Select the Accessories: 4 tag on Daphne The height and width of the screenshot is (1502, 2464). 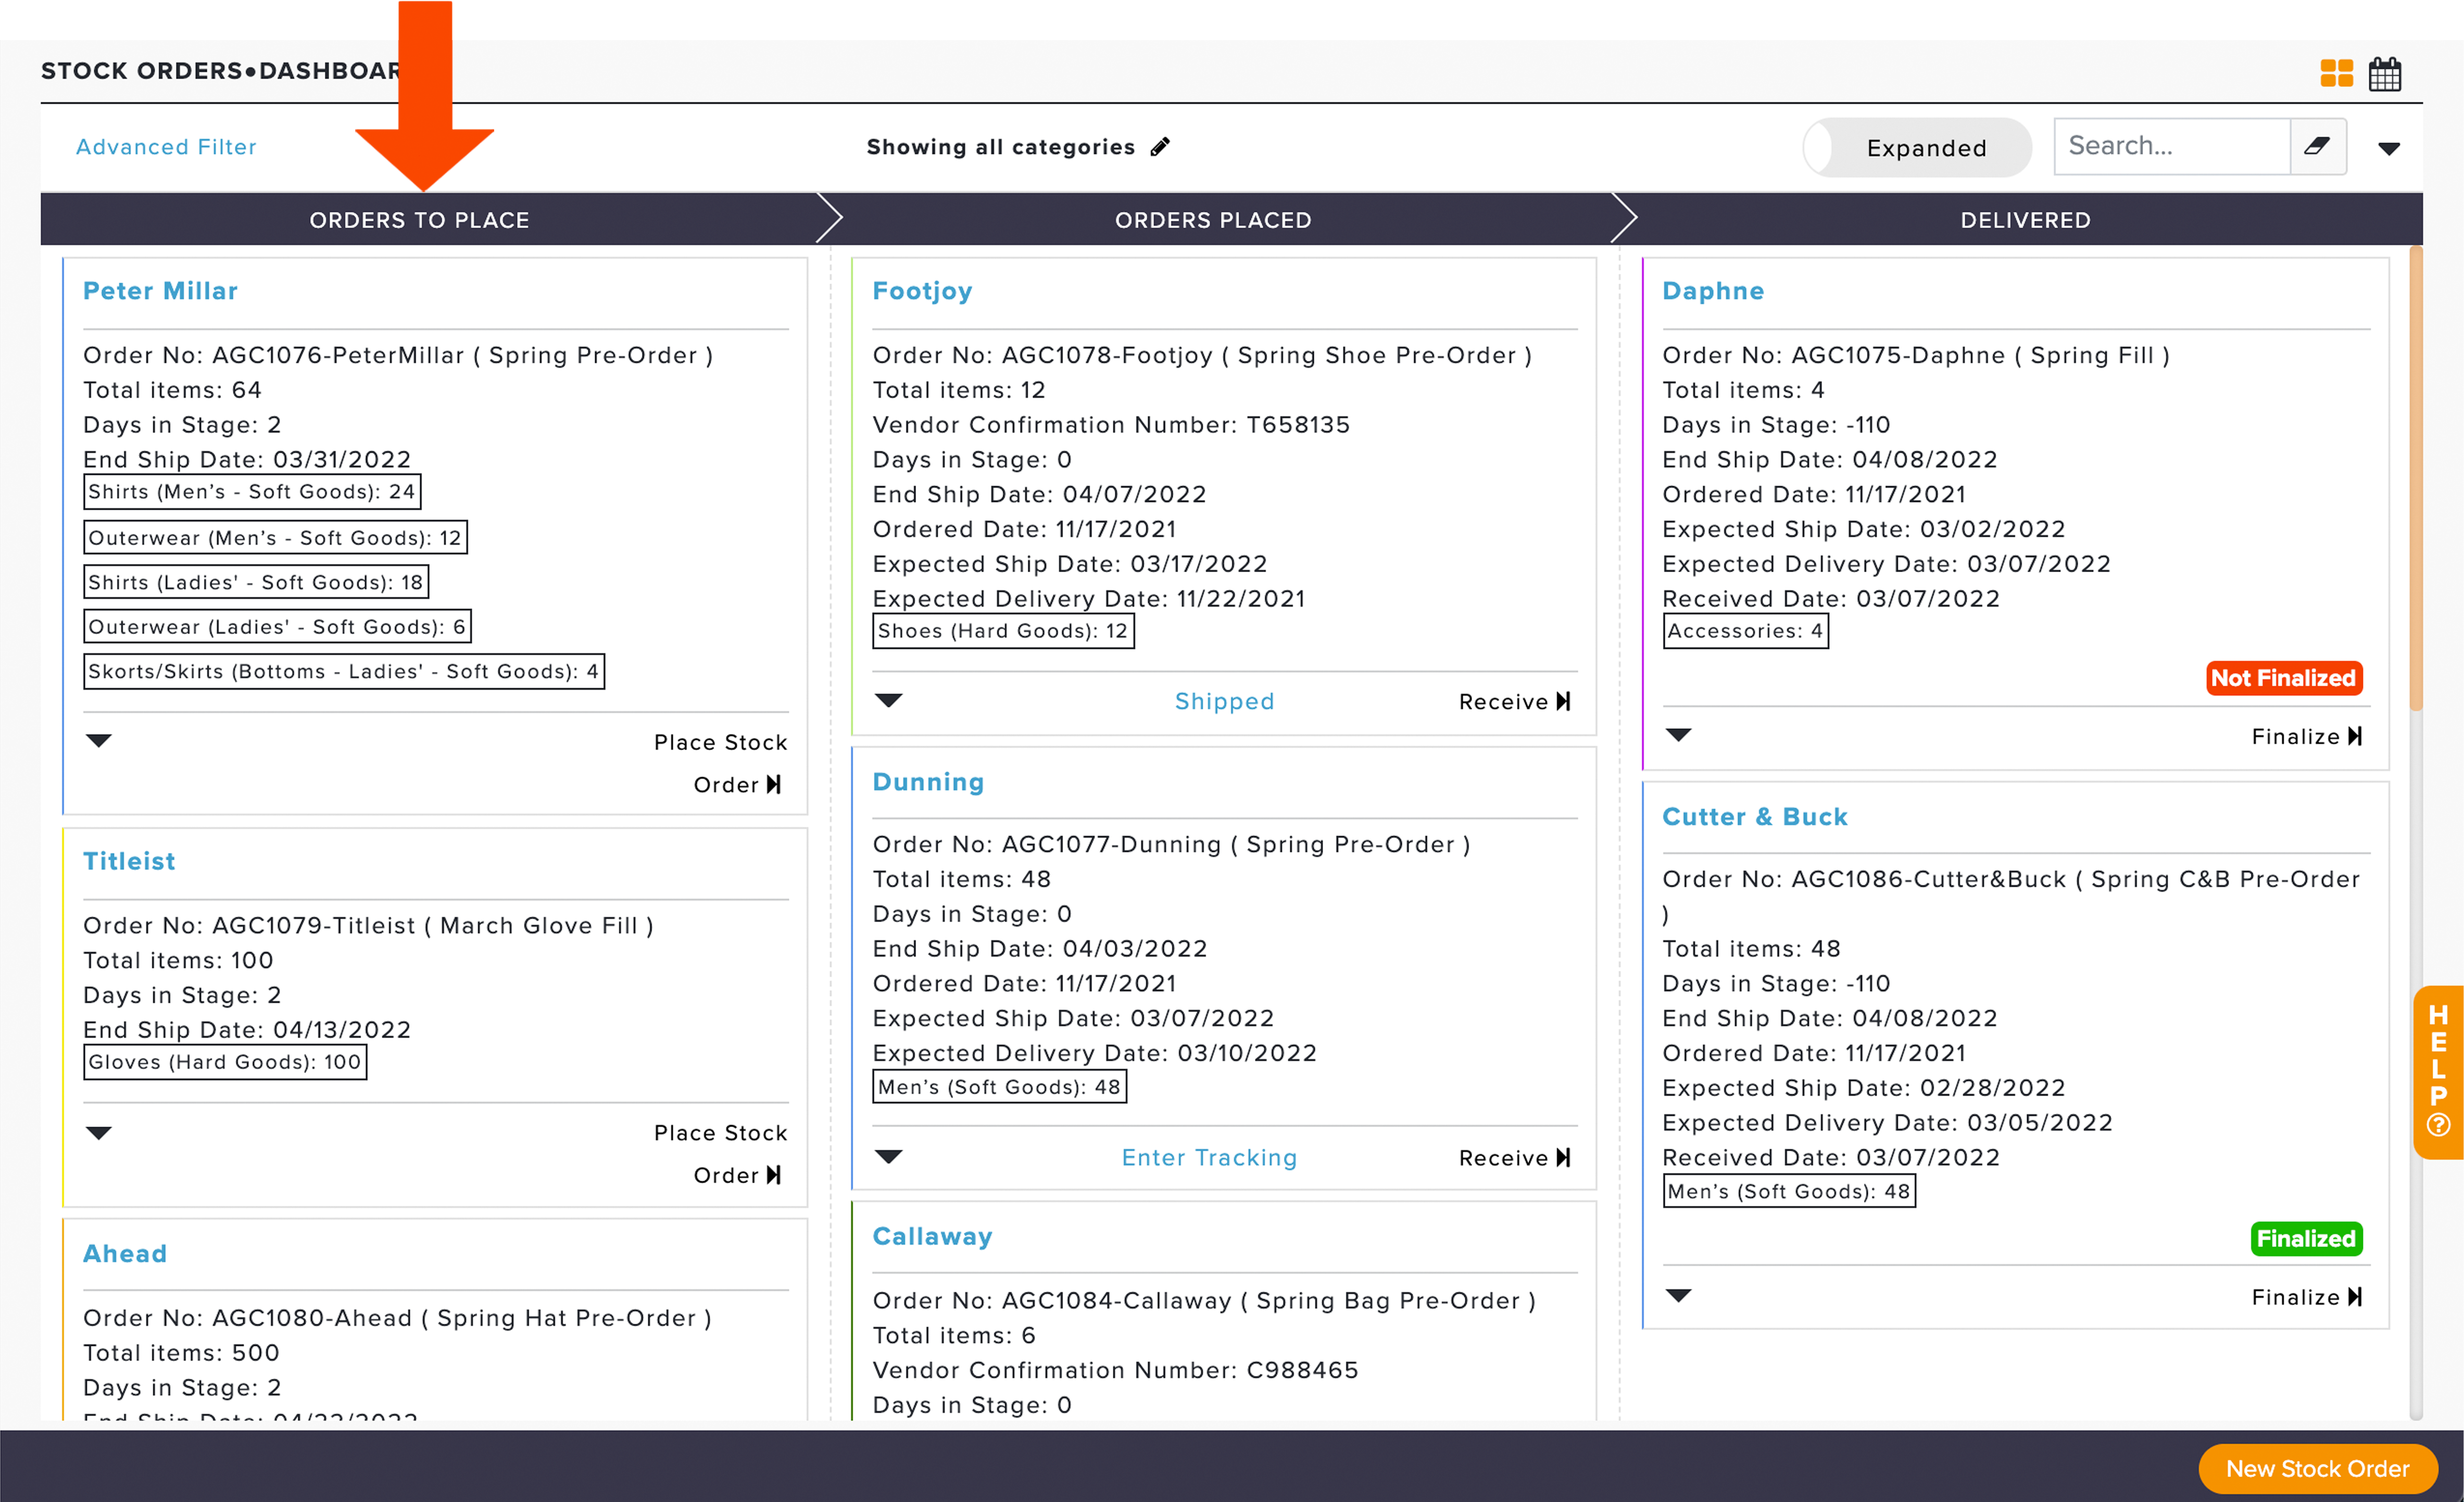pyautogui.click(x=1745, y=631)
